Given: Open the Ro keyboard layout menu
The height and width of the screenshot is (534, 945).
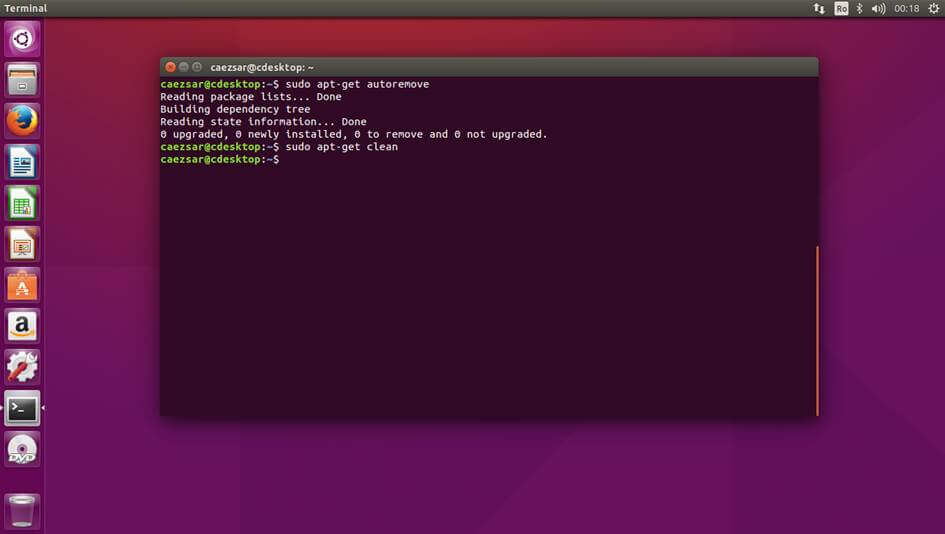Looking at the screenshot, I should (841, 8).
